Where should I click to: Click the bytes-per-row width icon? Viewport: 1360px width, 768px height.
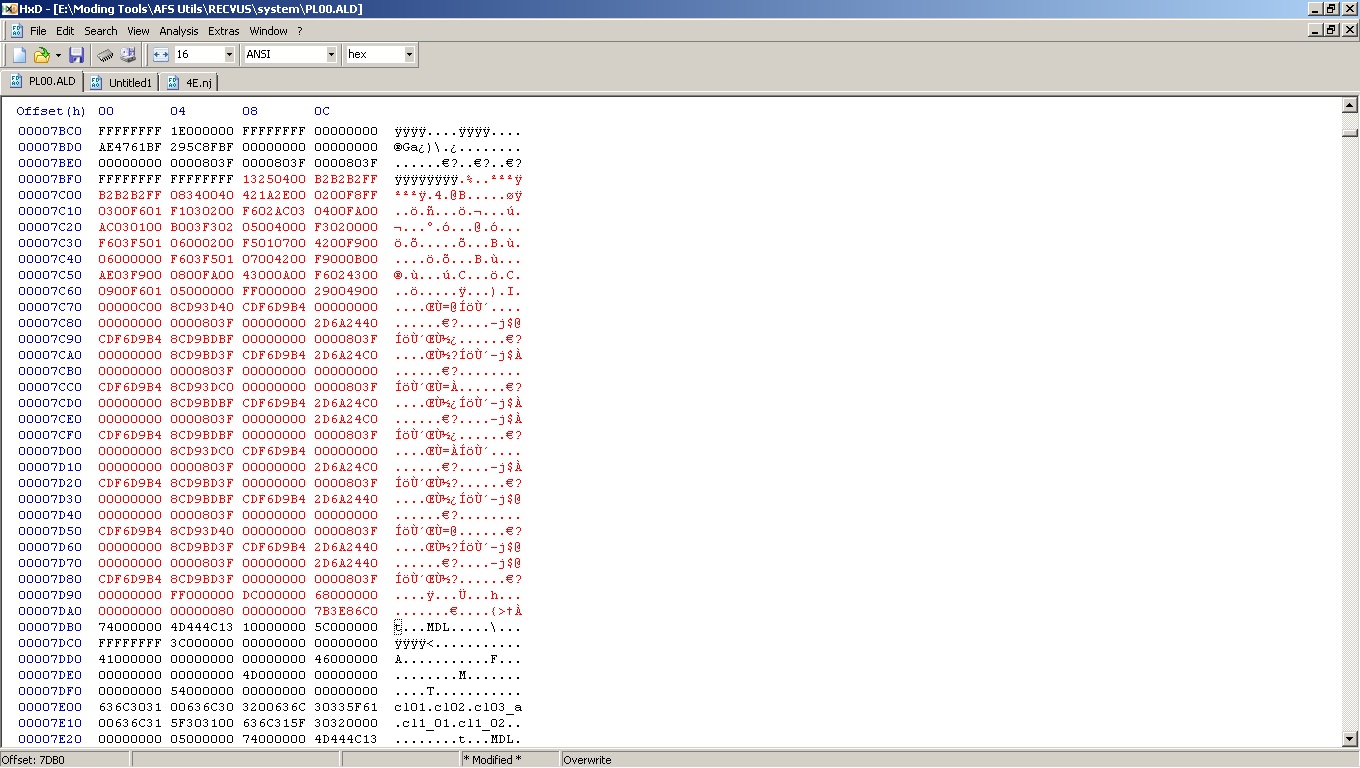(x=163, y=54)
